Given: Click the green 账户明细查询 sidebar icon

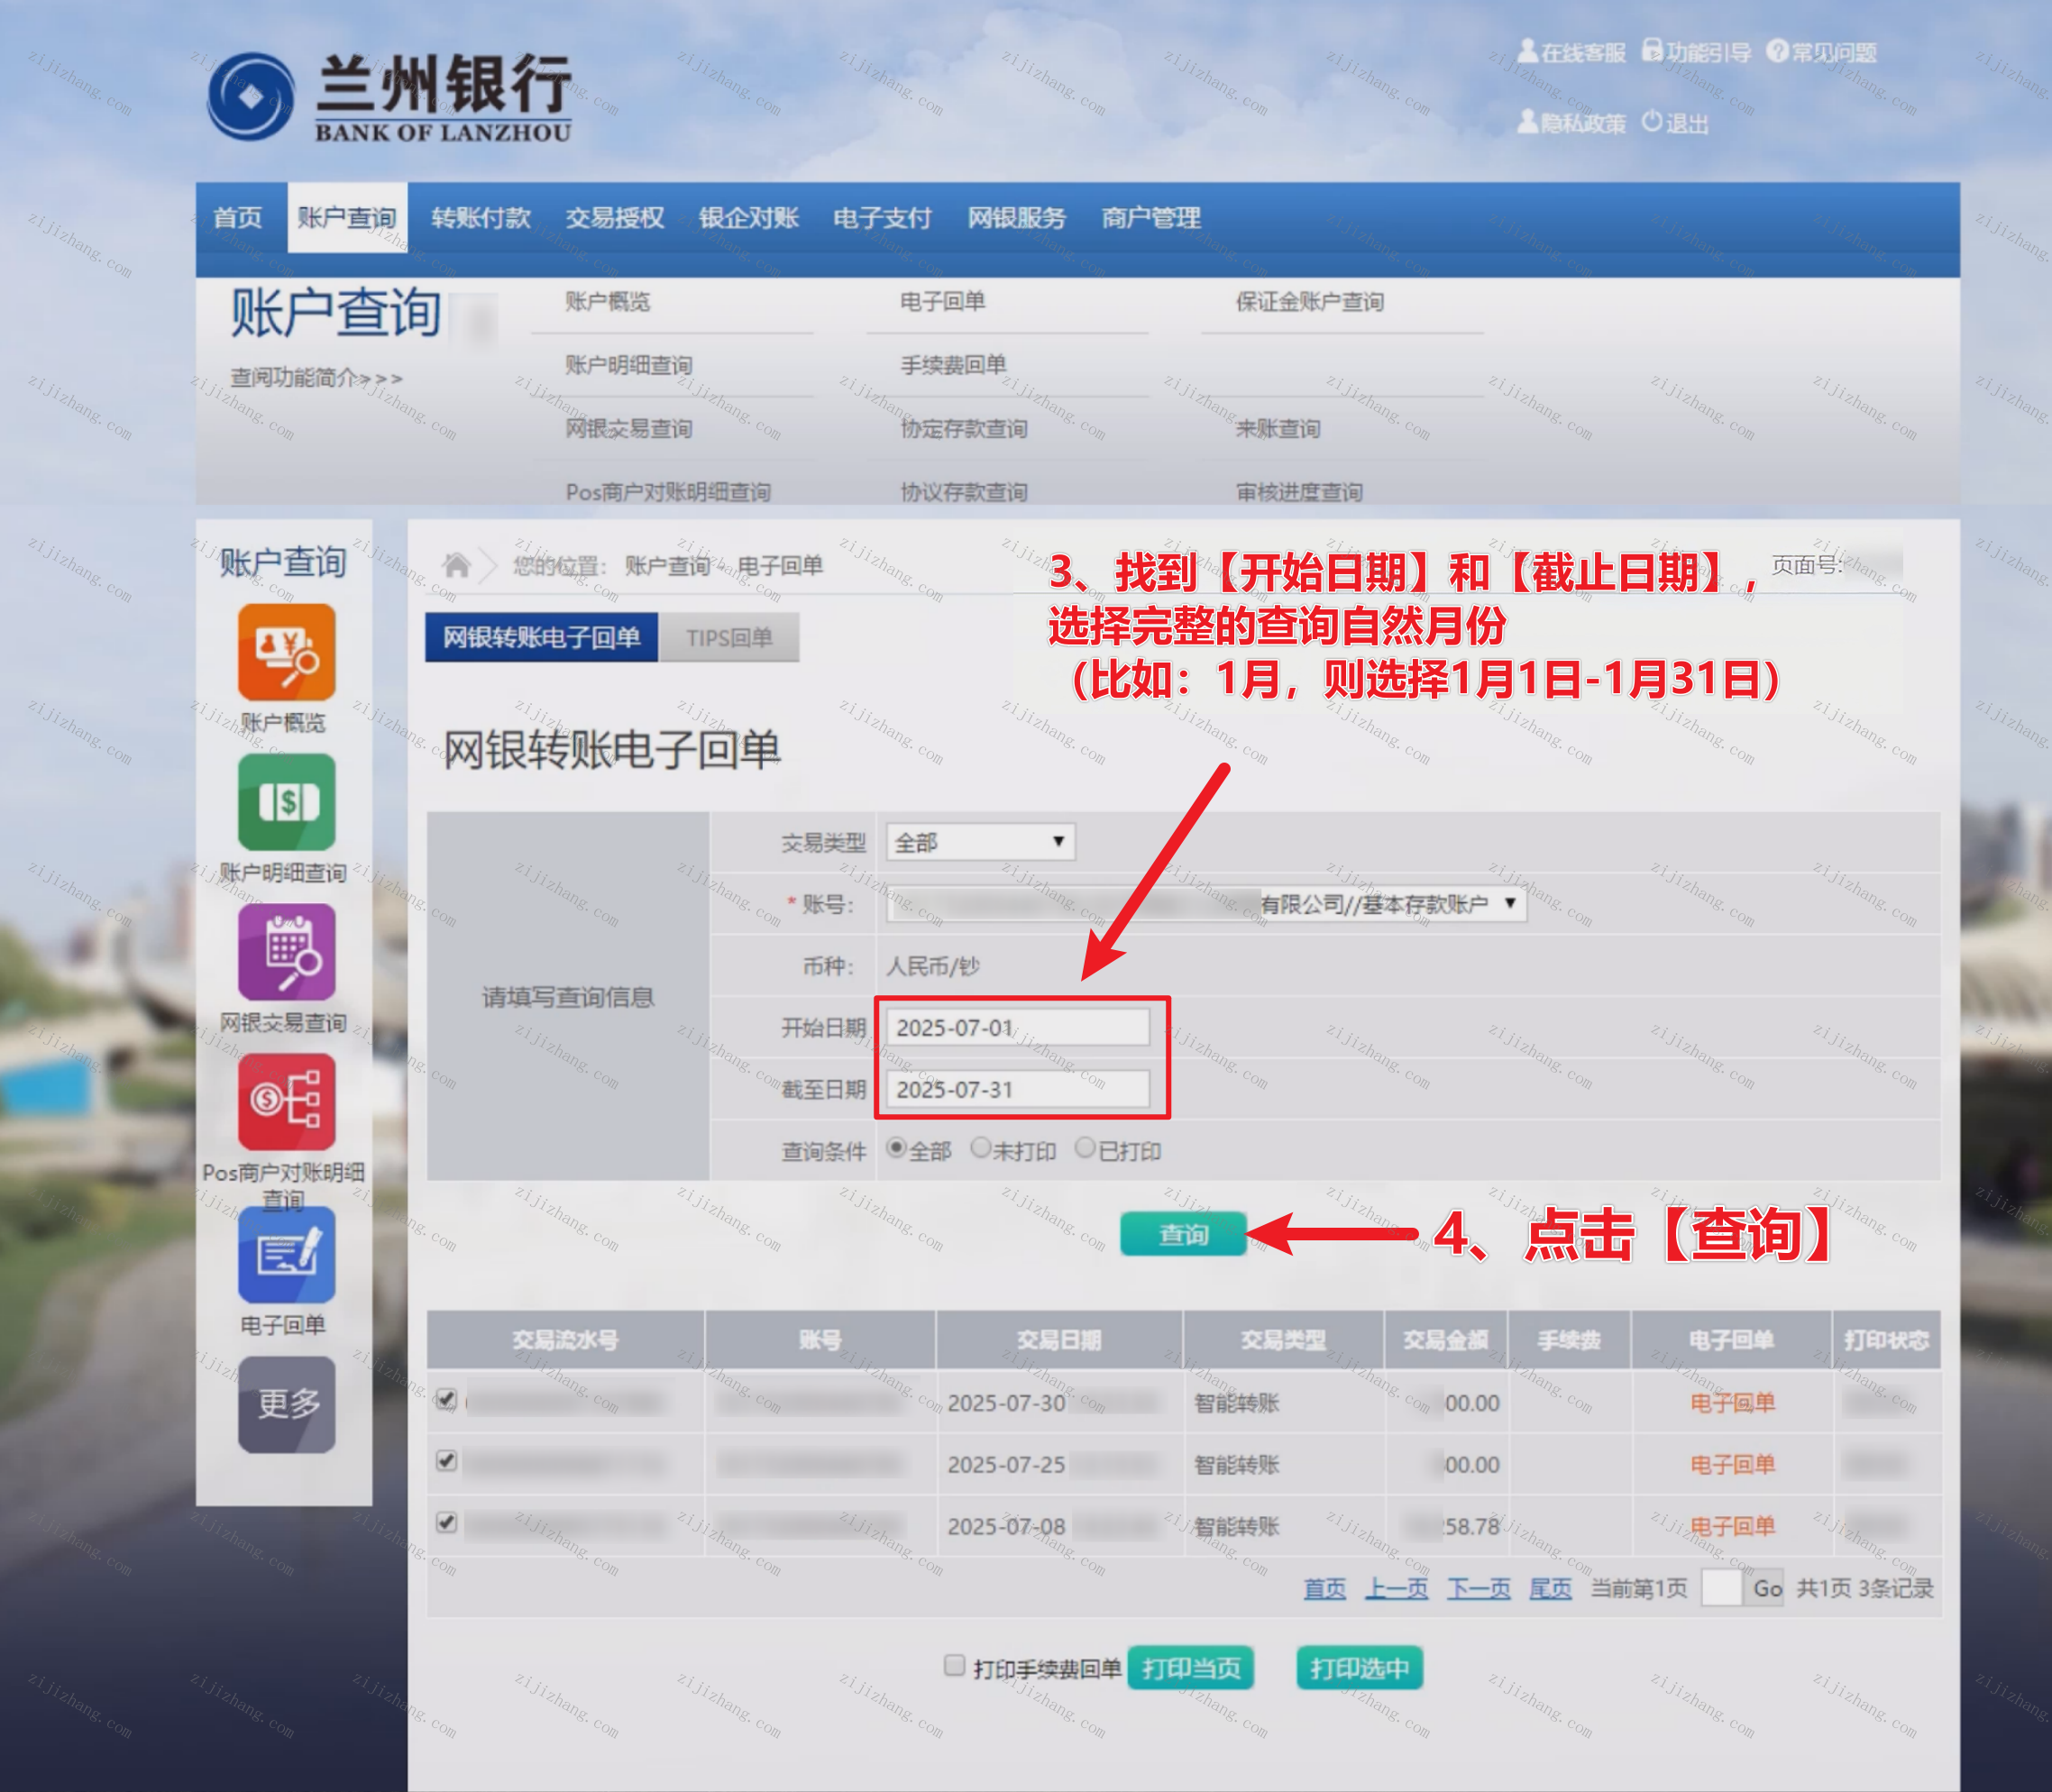Looking at the screenshot, I should coord(286,802).
